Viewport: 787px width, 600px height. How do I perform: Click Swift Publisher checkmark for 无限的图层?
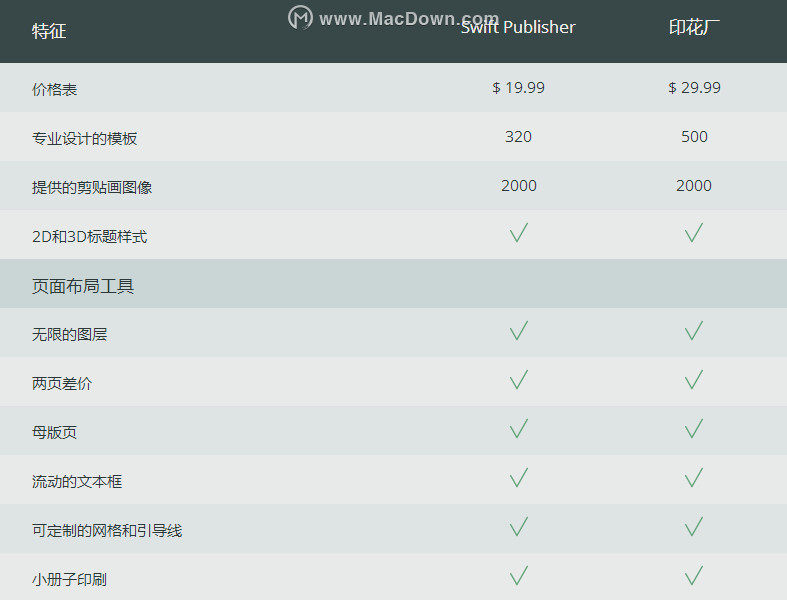518,331
